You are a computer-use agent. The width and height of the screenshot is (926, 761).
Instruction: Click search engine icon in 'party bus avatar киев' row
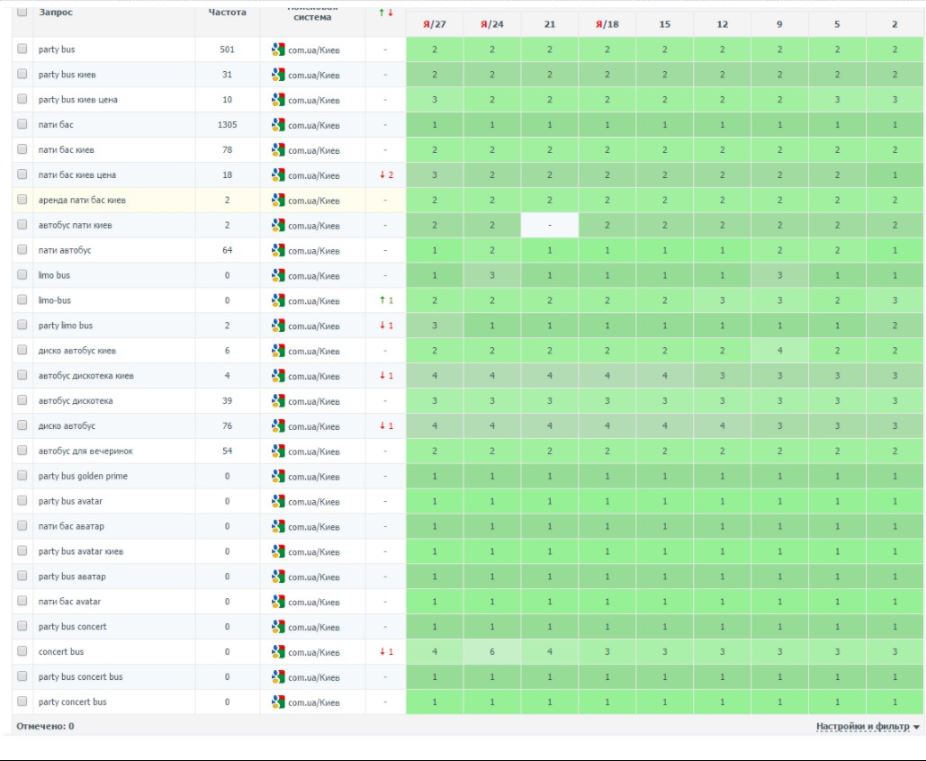[278, 551]
